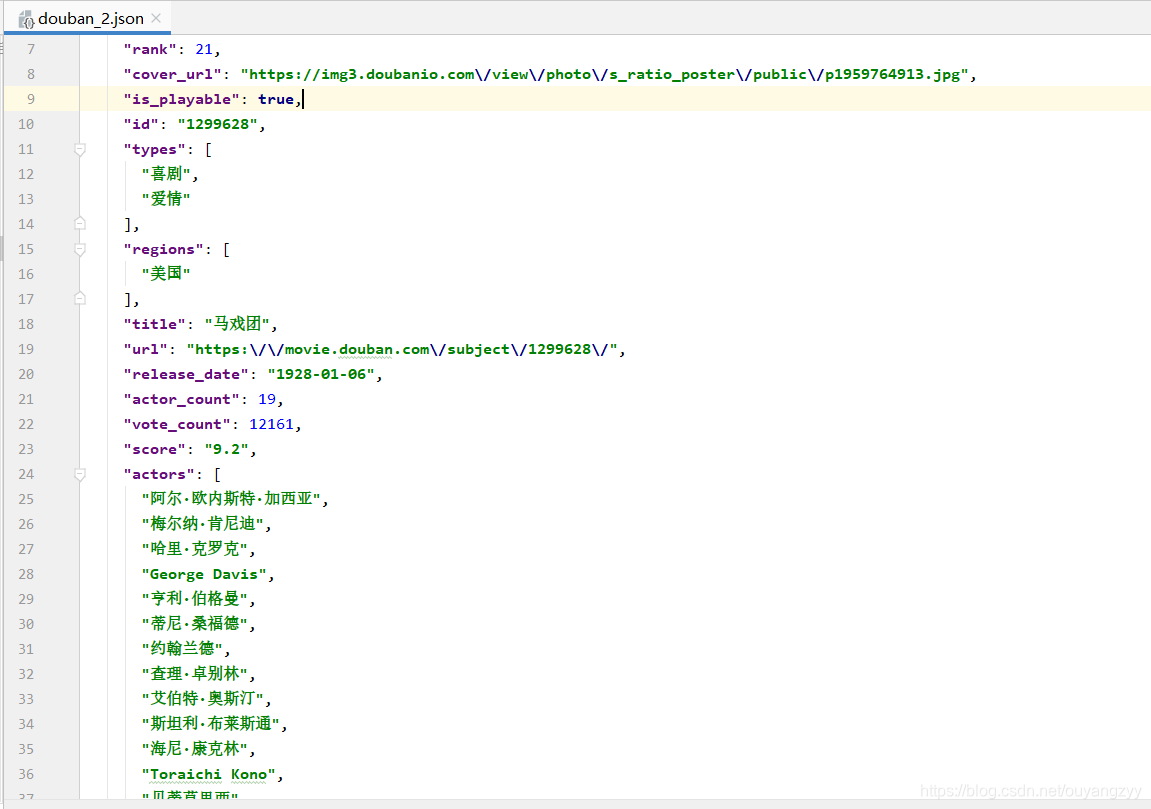The image size is (1151, 809).
Task: Click the "is_playable" key
Action: pos(181,99)
